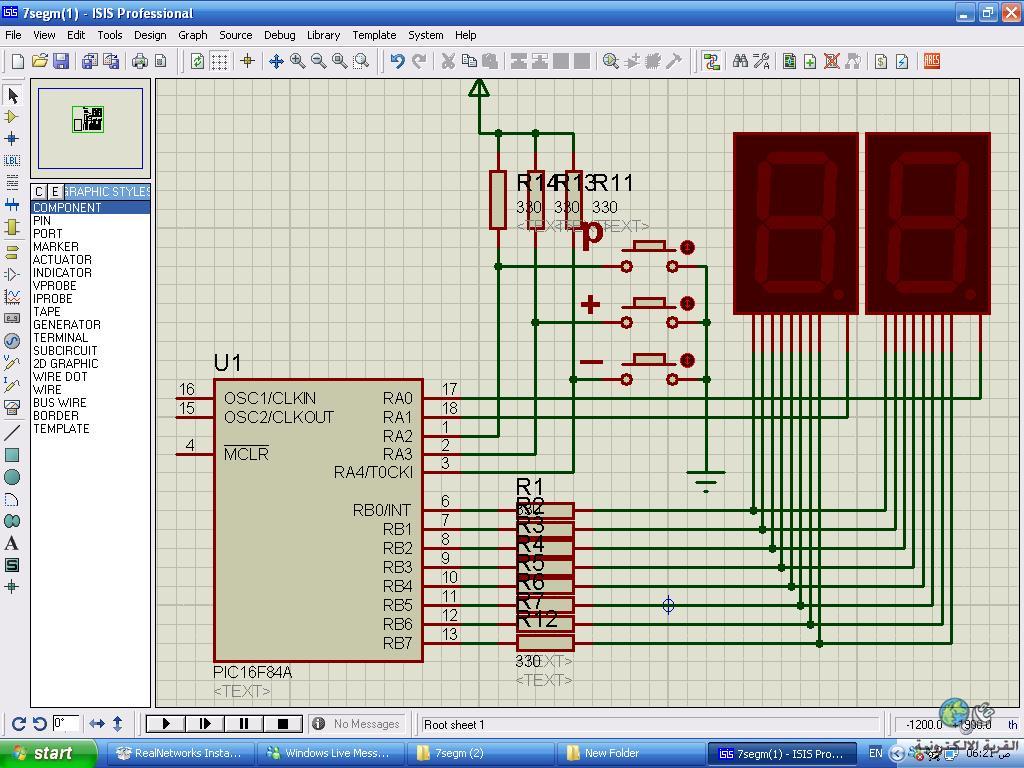
Task: Open the View menu
Action: tap(44, 35)
